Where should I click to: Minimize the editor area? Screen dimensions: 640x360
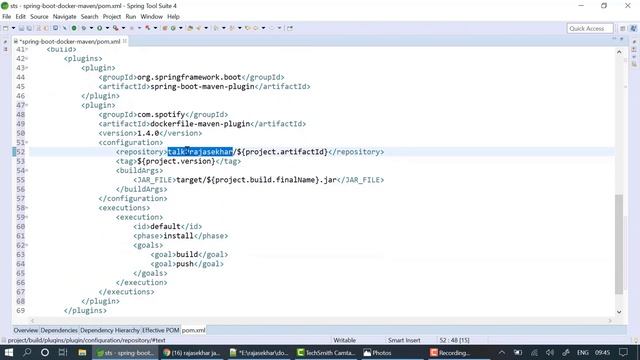[614, 39]
